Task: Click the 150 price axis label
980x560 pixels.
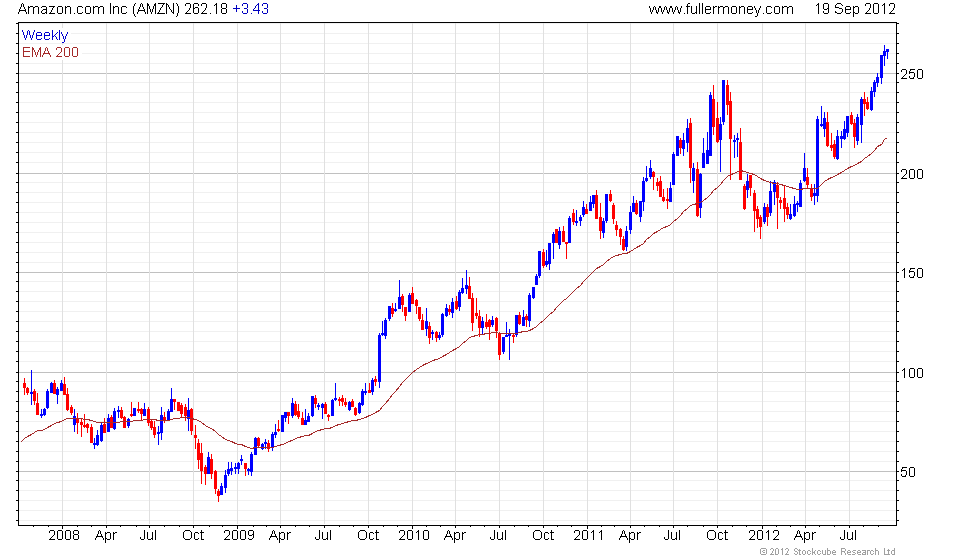Action: 911,273
